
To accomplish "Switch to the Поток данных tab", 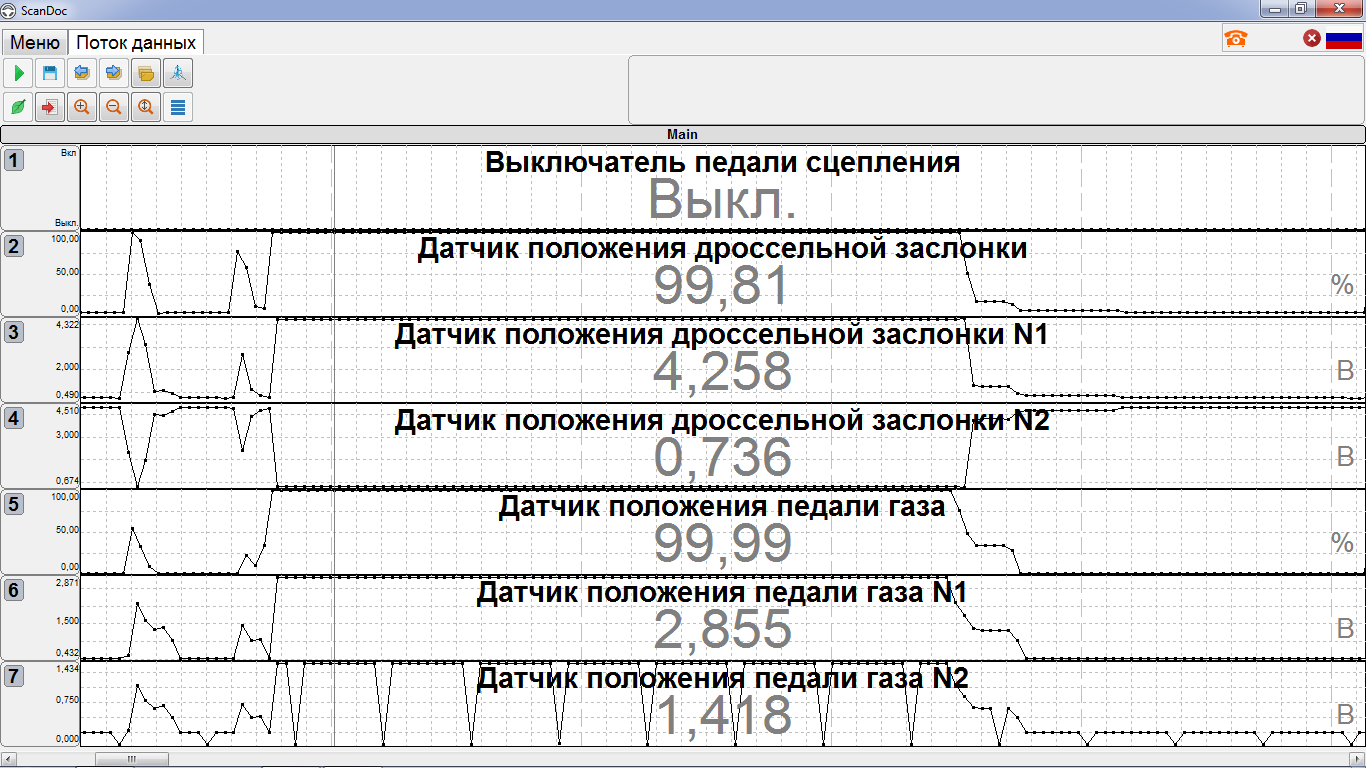I will coord(136,43).
